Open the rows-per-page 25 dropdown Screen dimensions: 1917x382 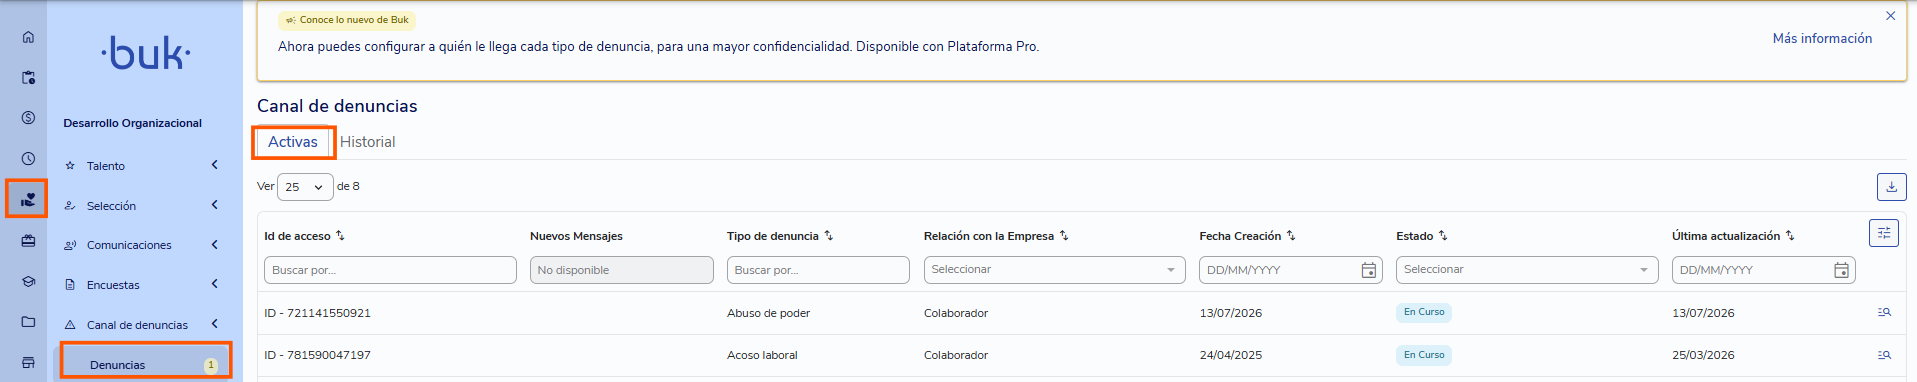pyautogui.click(x=305, y=187)
